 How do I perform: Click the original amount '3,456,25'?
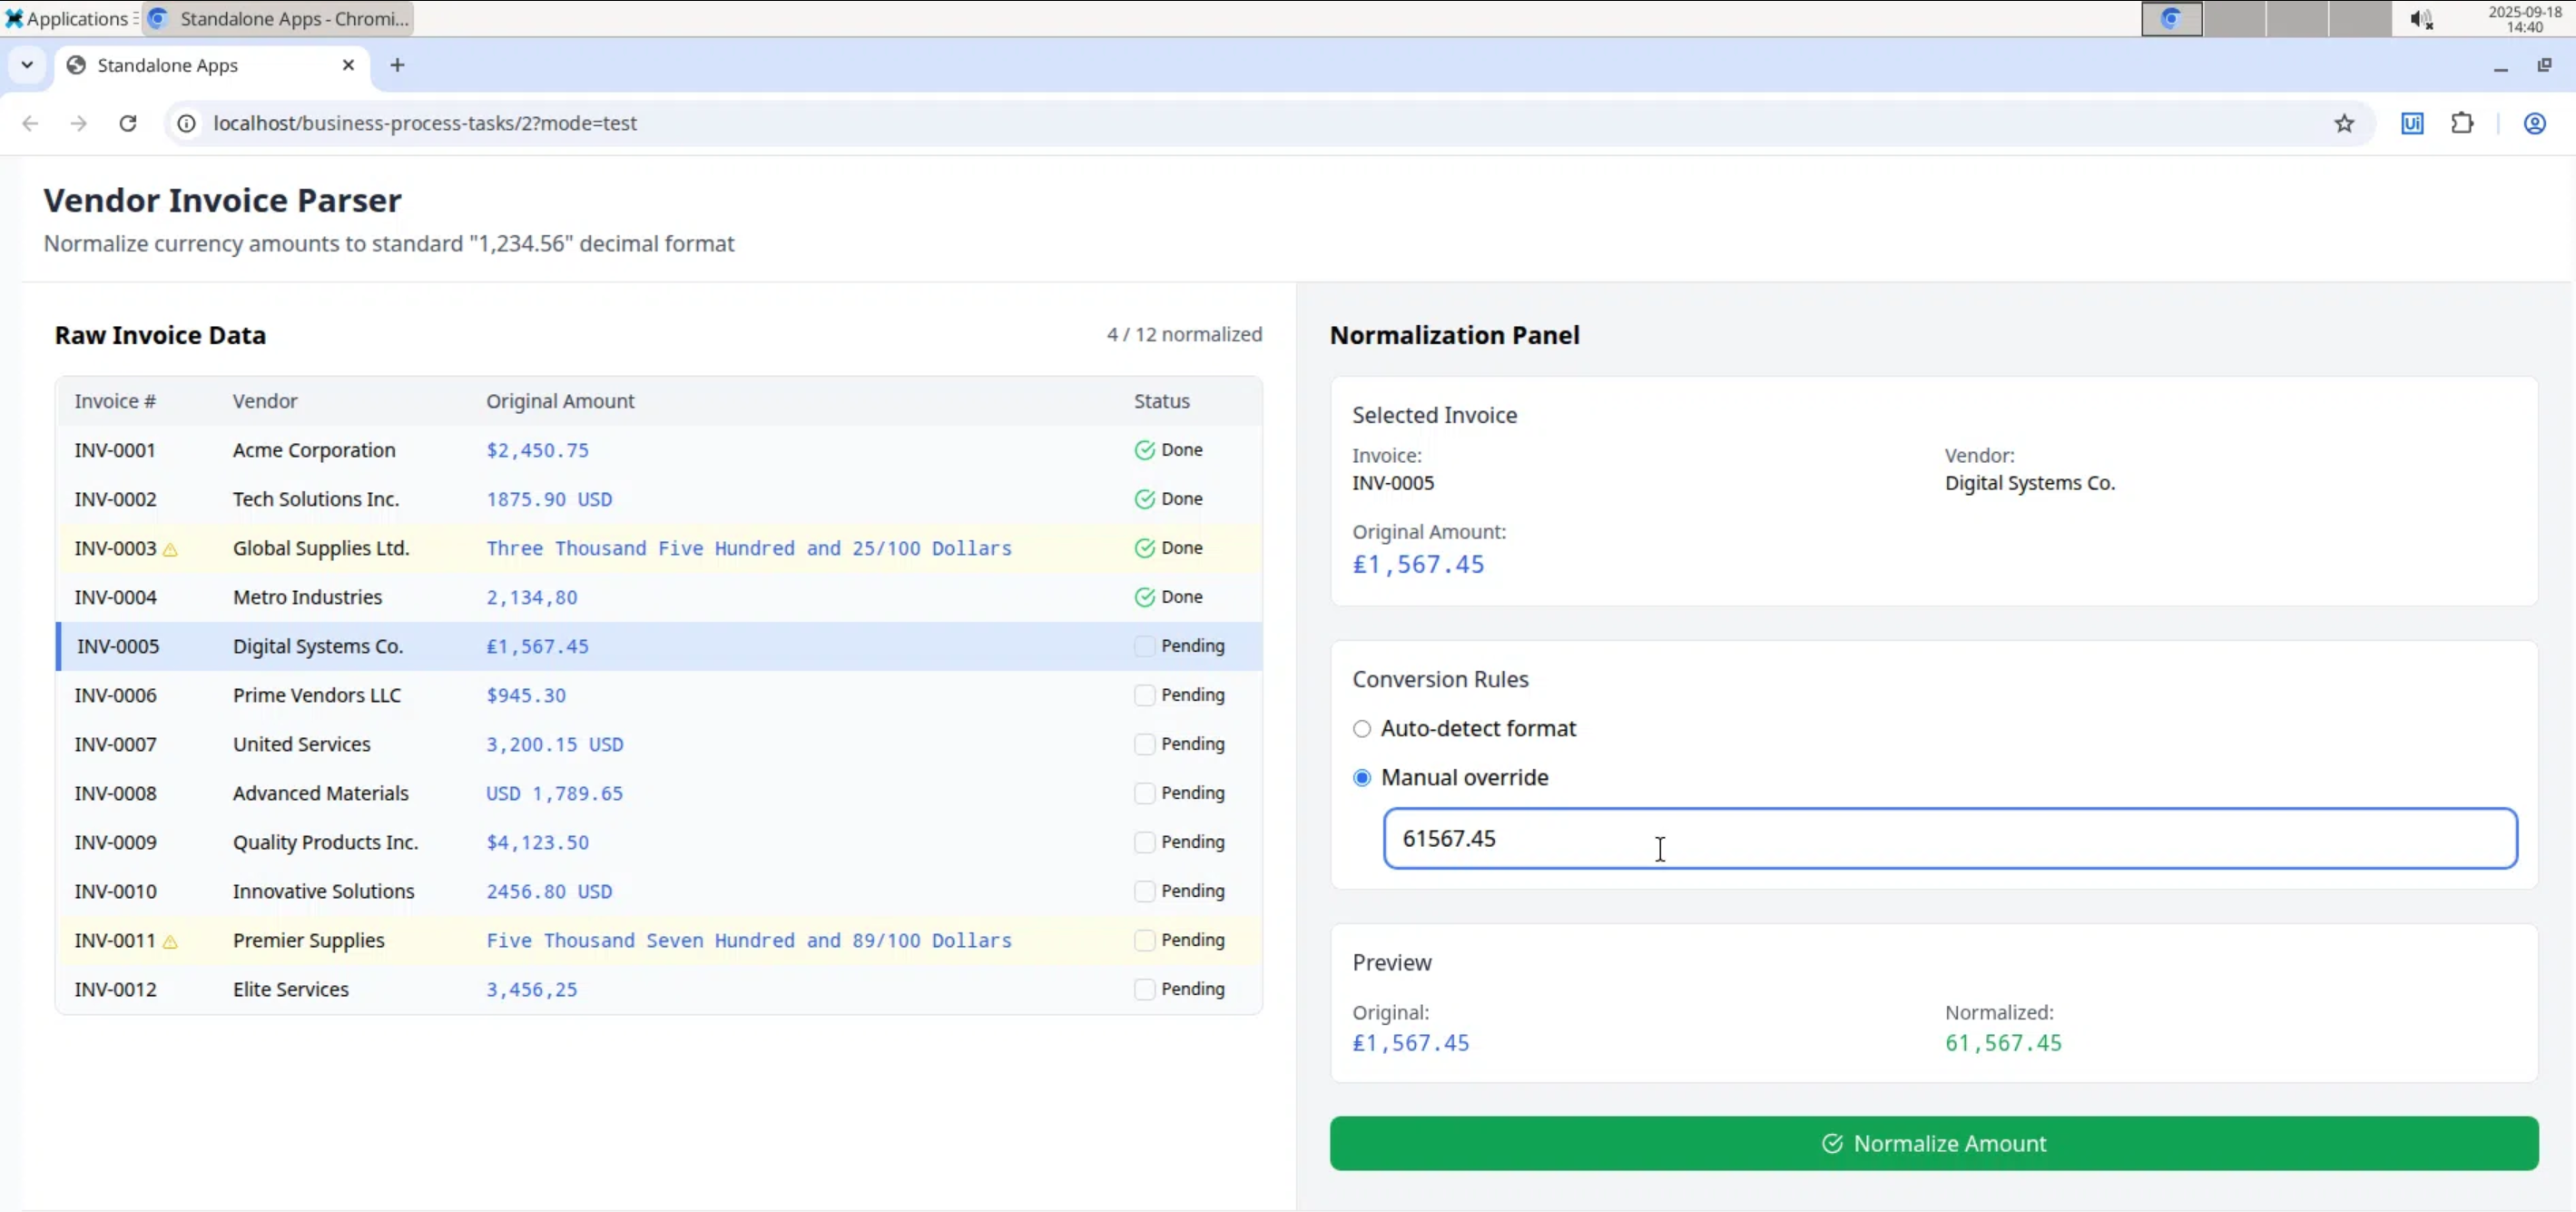(532, 989)
